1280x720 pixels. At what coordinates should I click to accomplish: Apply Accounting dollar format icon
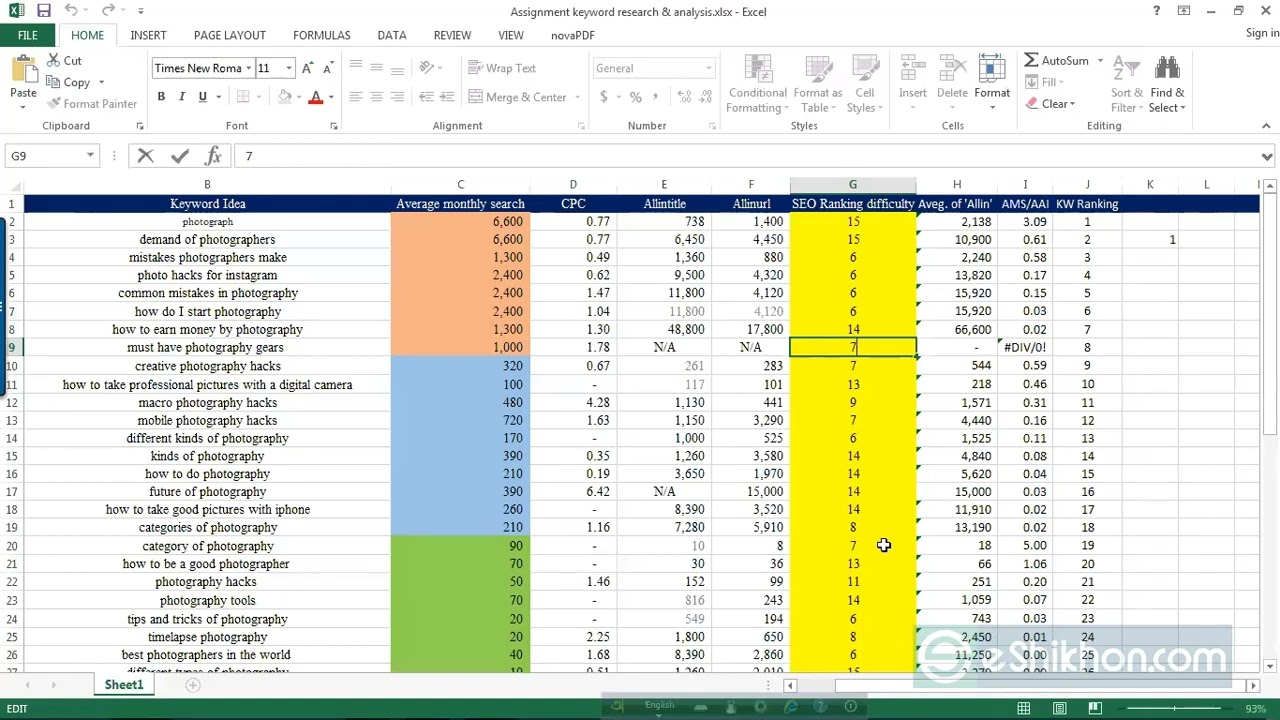click(x=604, y=97)
